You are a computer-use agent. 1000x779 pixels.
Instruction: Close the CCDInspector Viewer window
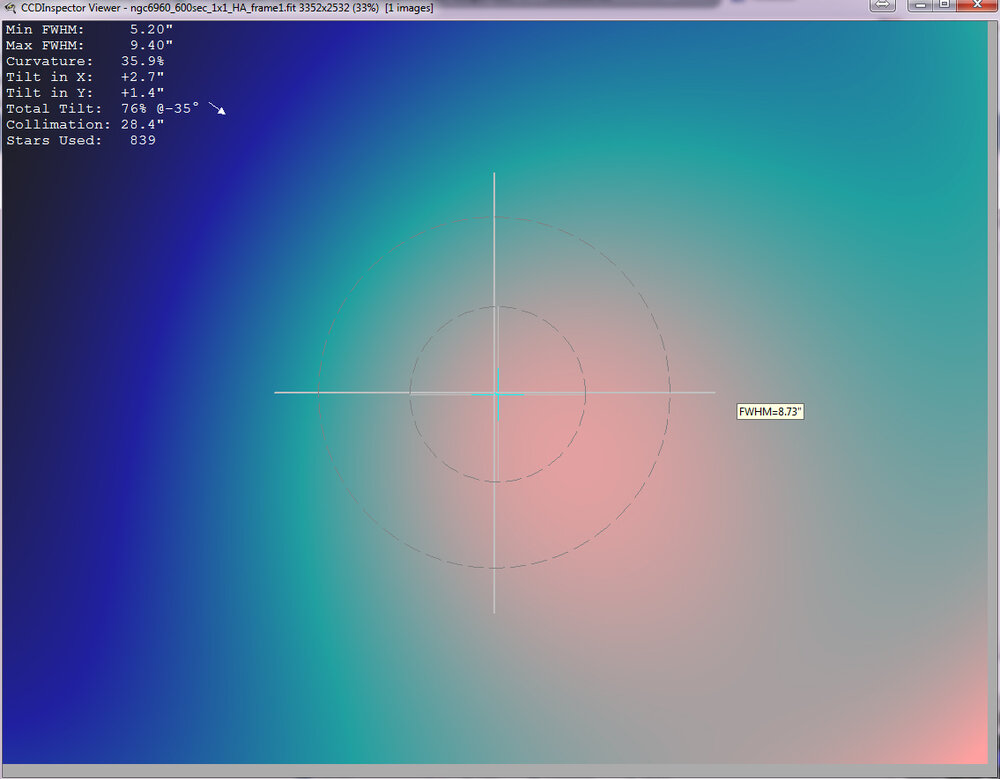click(976, 5)
